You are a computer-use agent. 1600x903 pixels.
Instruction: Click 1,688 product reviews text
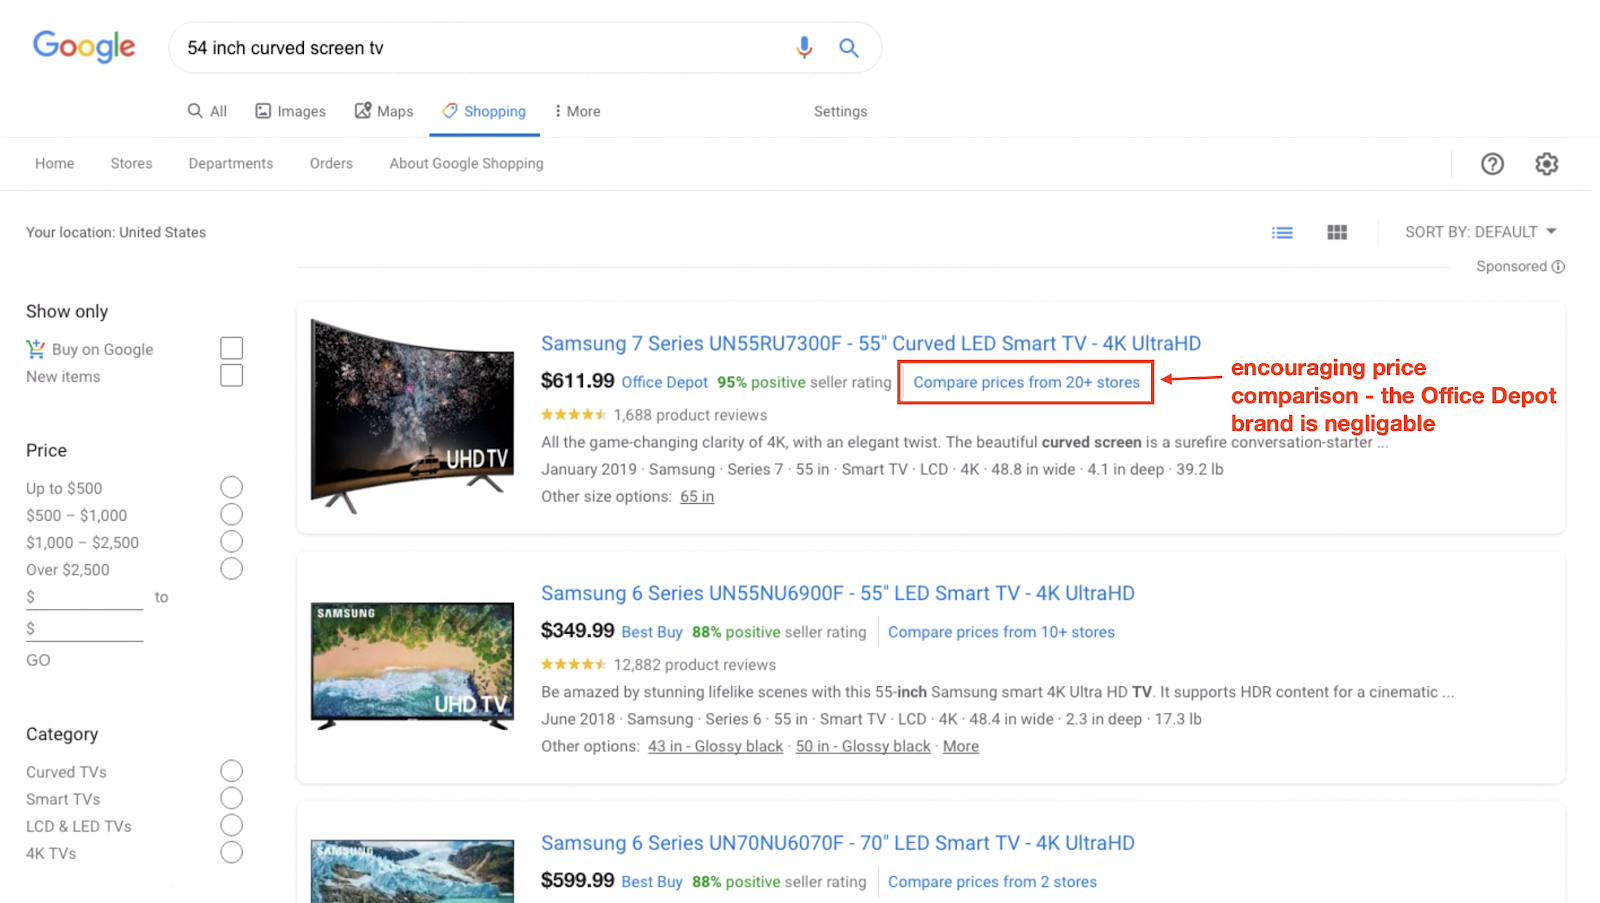click(x=690, y=415)
